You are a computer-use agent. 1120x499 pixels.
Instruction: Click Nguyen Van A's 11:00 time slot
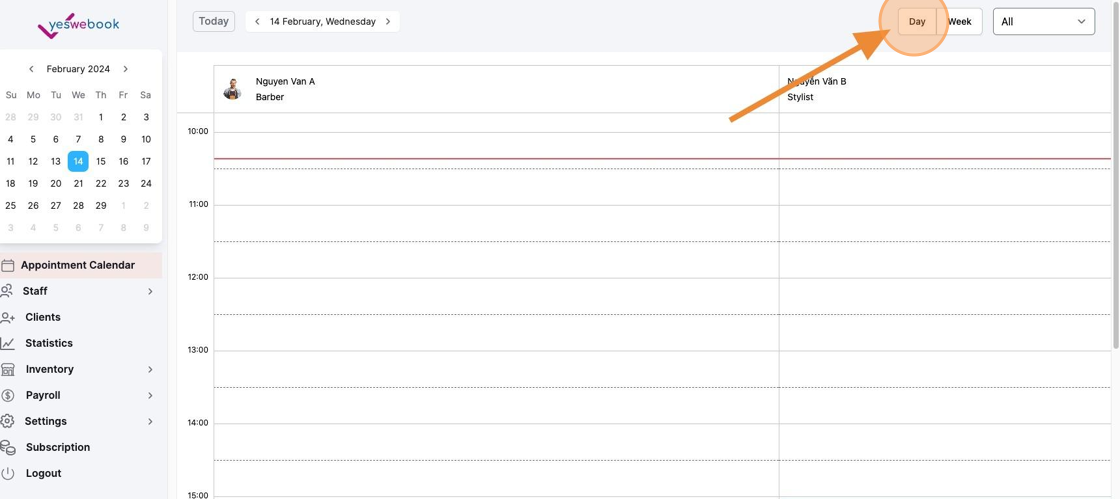496,223
